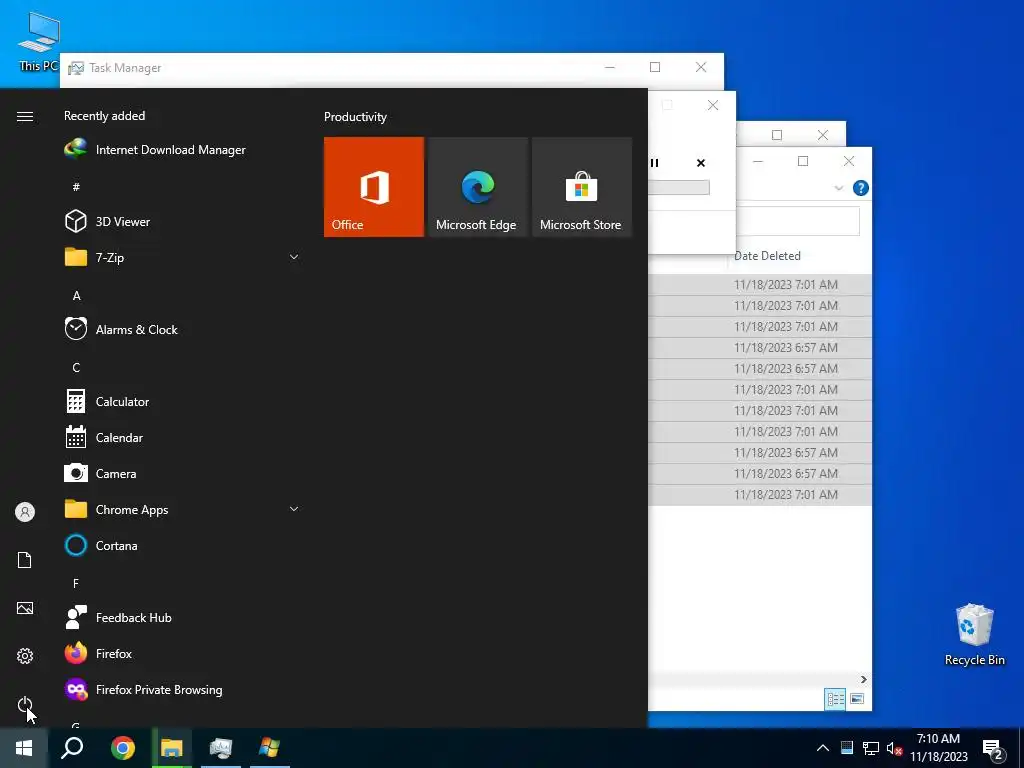Open Firefox from Start menu
Viewport: 1024px width, 768px height.
[x=99, y=653]
